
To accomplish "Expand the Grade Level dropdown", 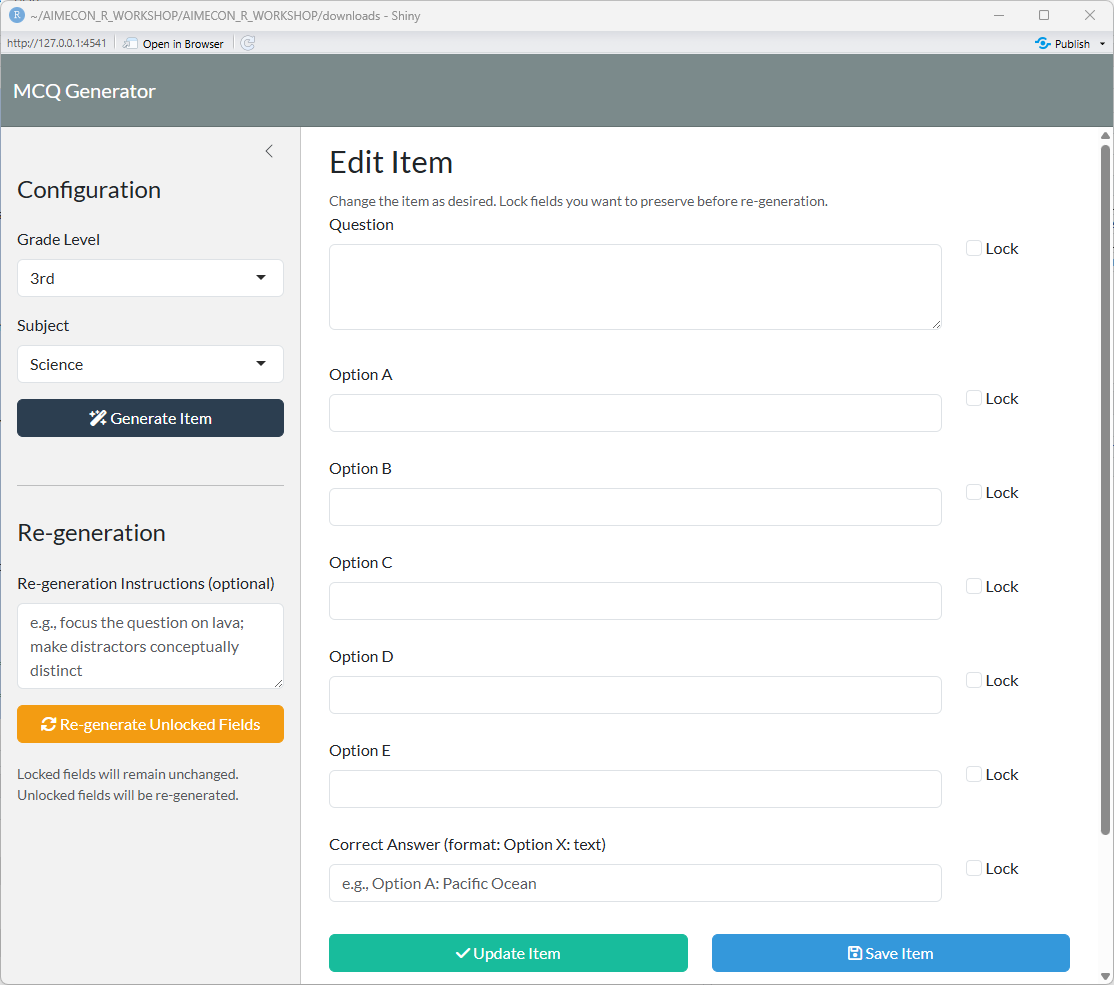I will pyautogui.click(x=150, y=278).
